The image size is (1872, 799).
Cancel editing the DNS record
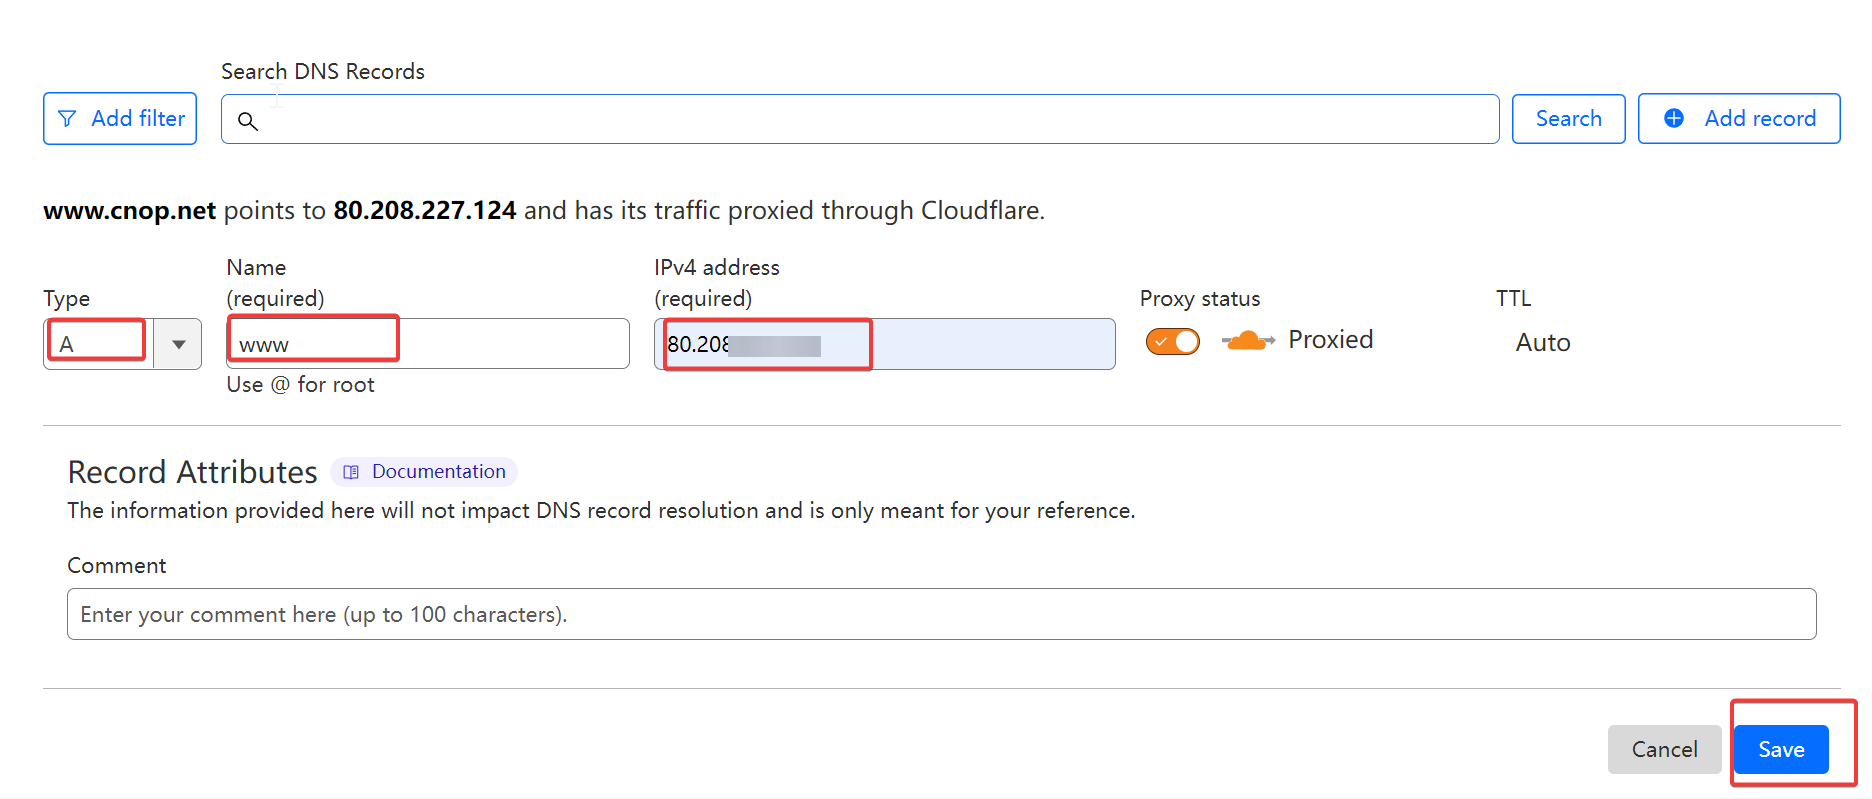click(x=1664, y=749)
